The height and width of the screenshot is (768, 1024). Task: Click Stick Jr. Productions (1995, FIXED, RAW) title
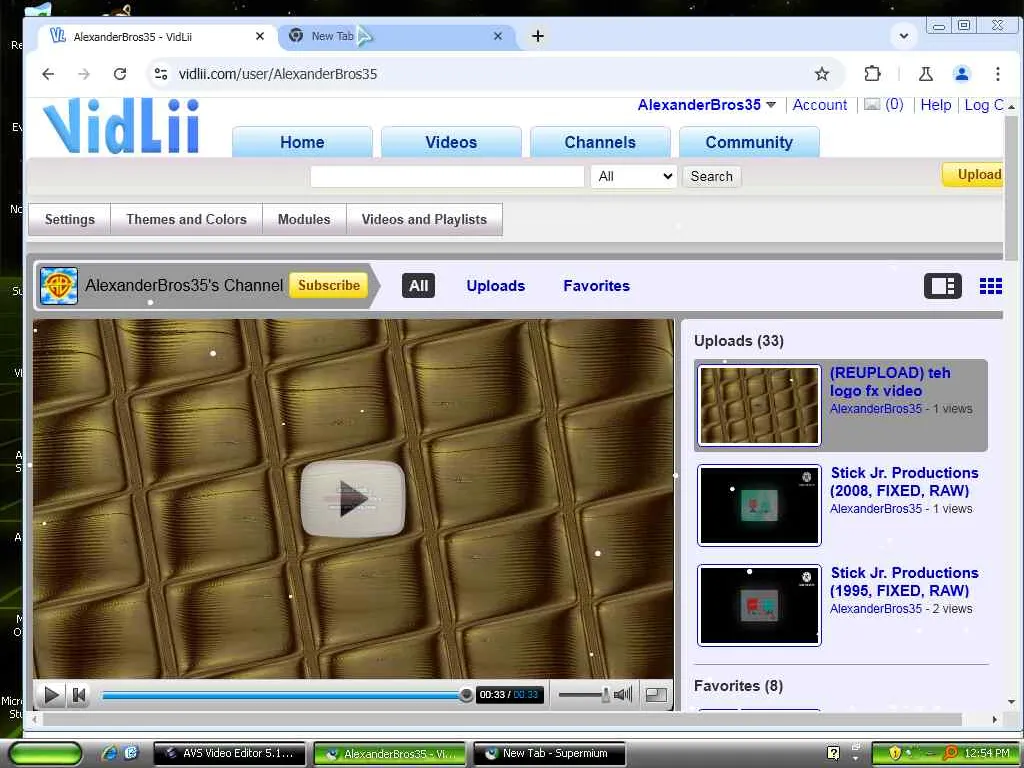[x=904, y=581]
